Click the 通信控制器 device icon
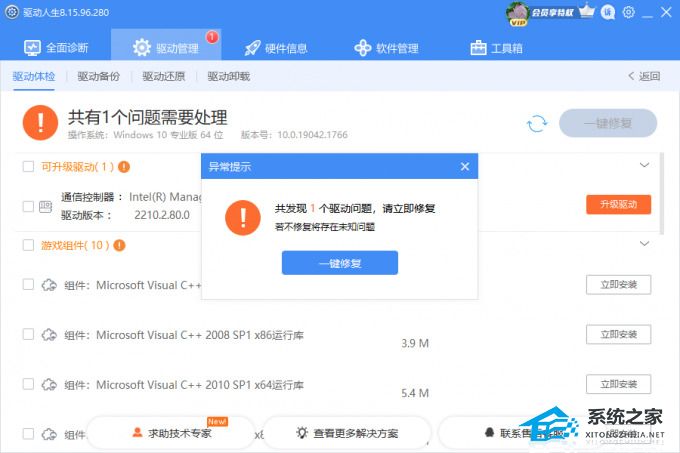The height and width of the screenshot is (453, 680). click(x=46, y=206)
